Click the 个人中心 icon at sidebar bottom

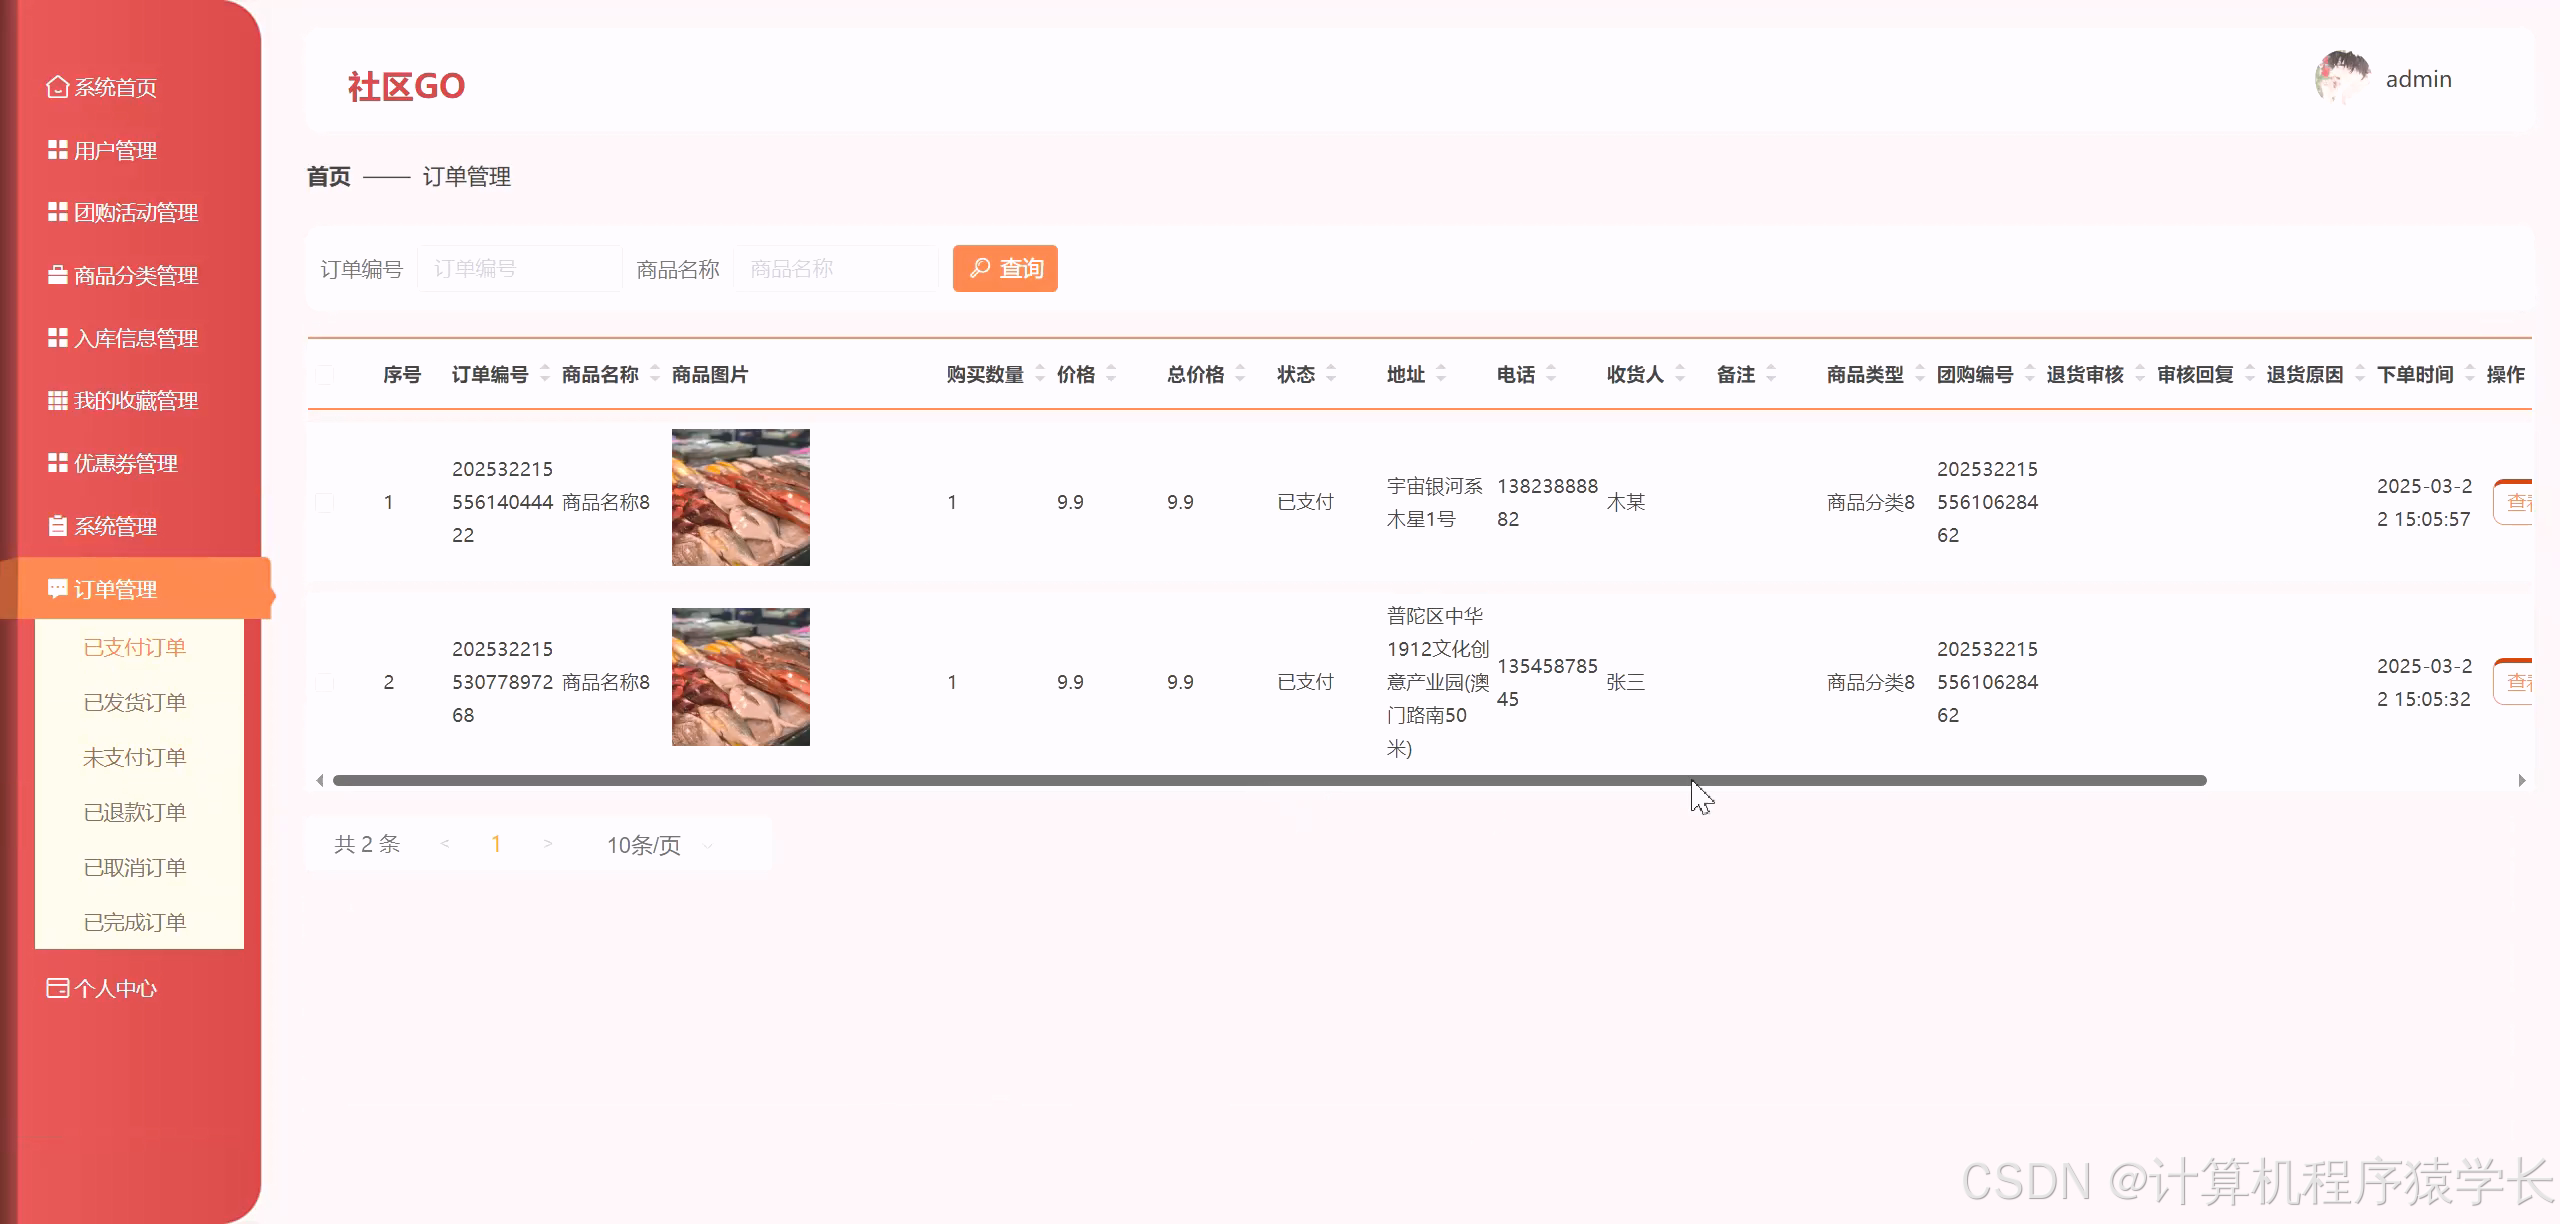57,988
